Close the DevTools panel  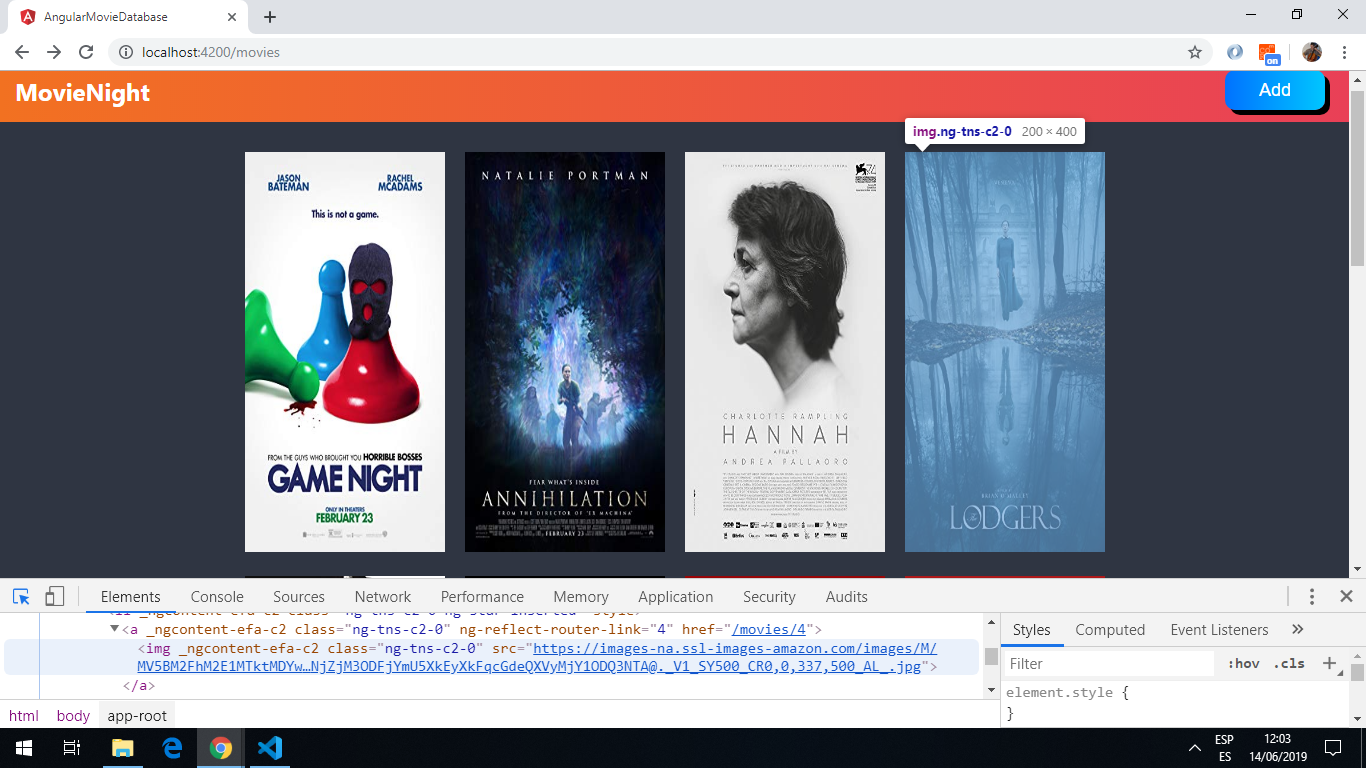1346,597
